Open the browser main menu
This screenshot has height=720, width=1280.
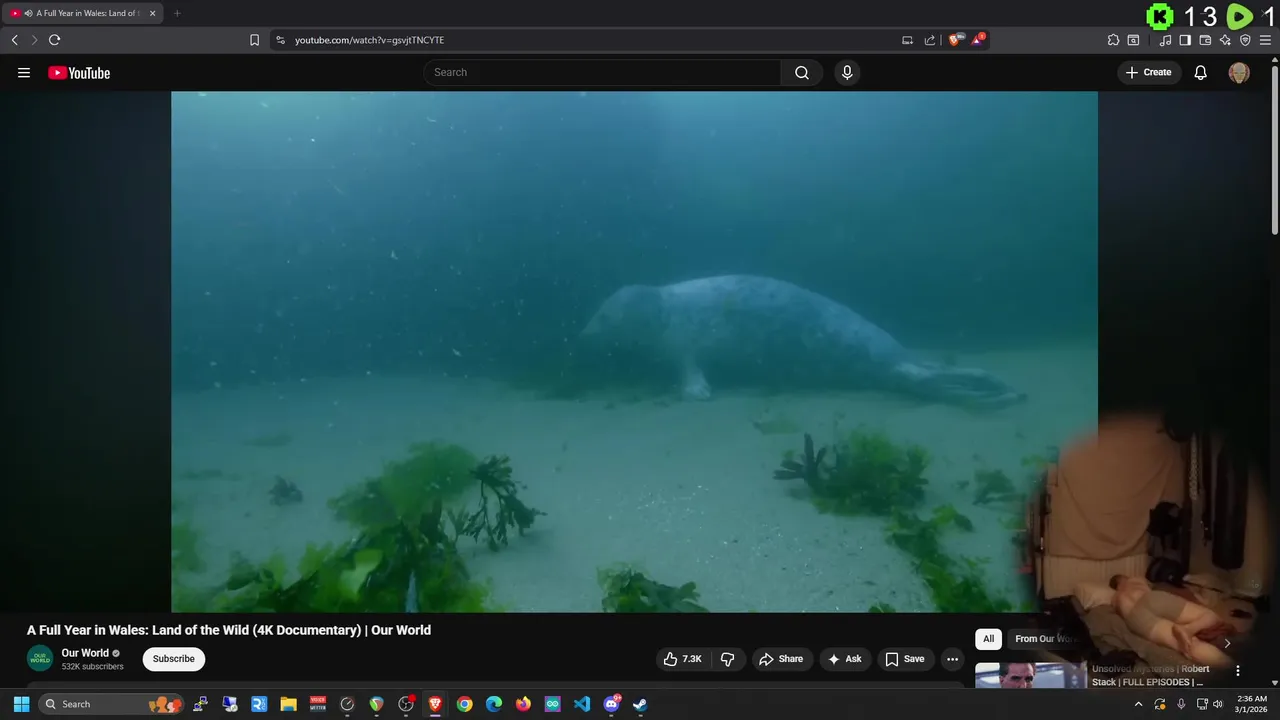pos(1265,40)
